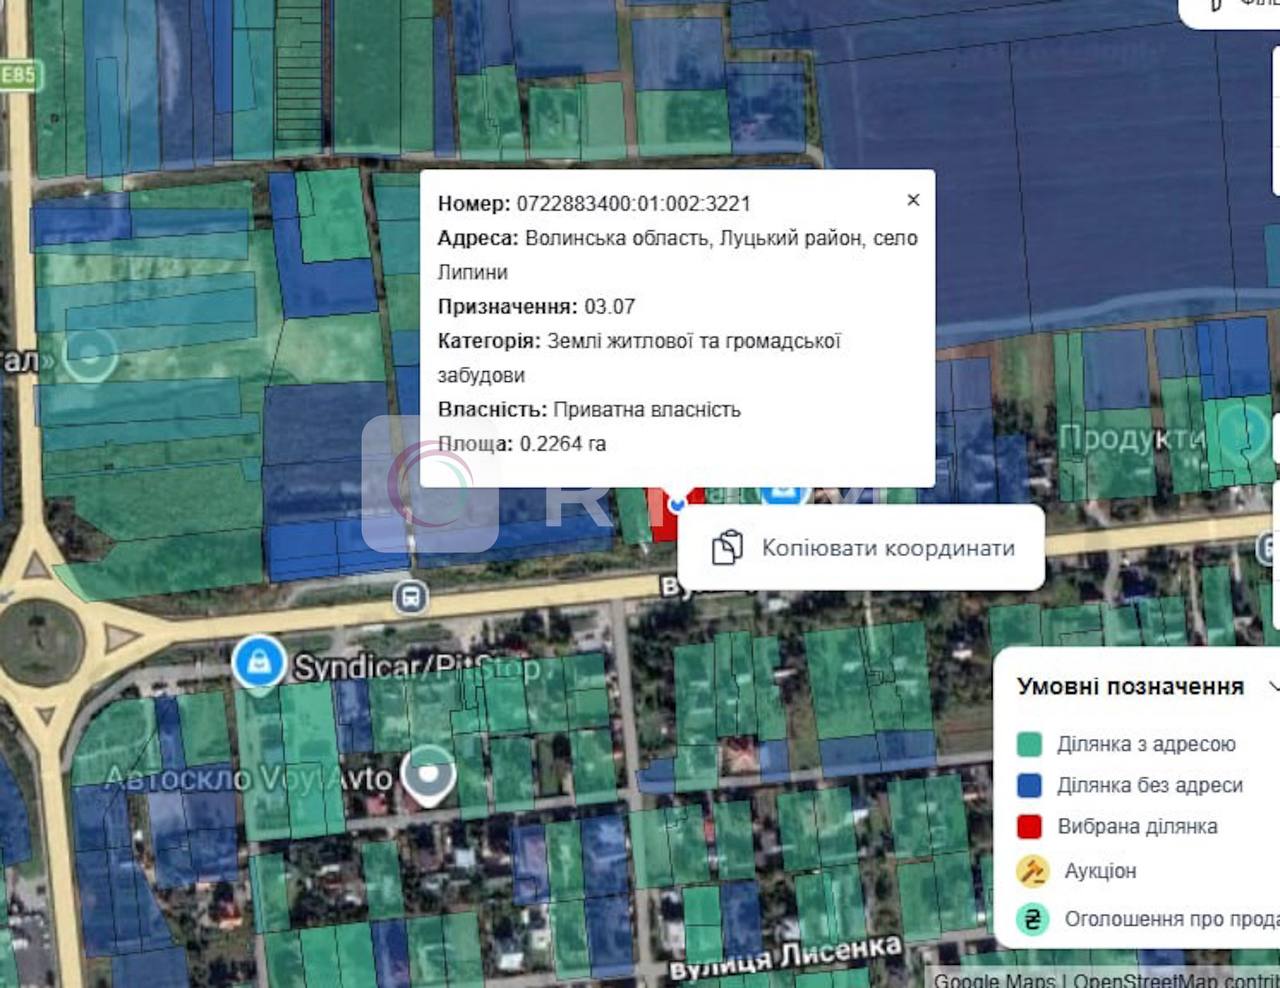Viewport: 1280px width, 988px height.
Task: Collapse the 'Умовні позначення' legend chevron
Action: point(1273,686)
